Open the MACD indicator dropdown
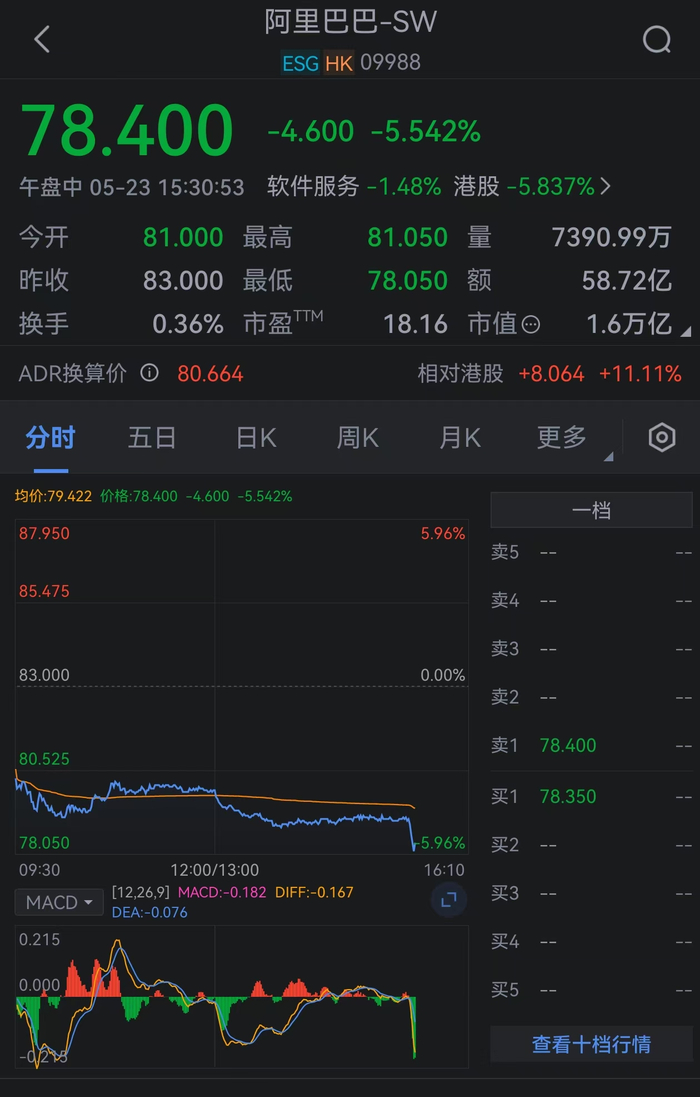Viewport: 700px width, 1097px height. pos(59,903)
